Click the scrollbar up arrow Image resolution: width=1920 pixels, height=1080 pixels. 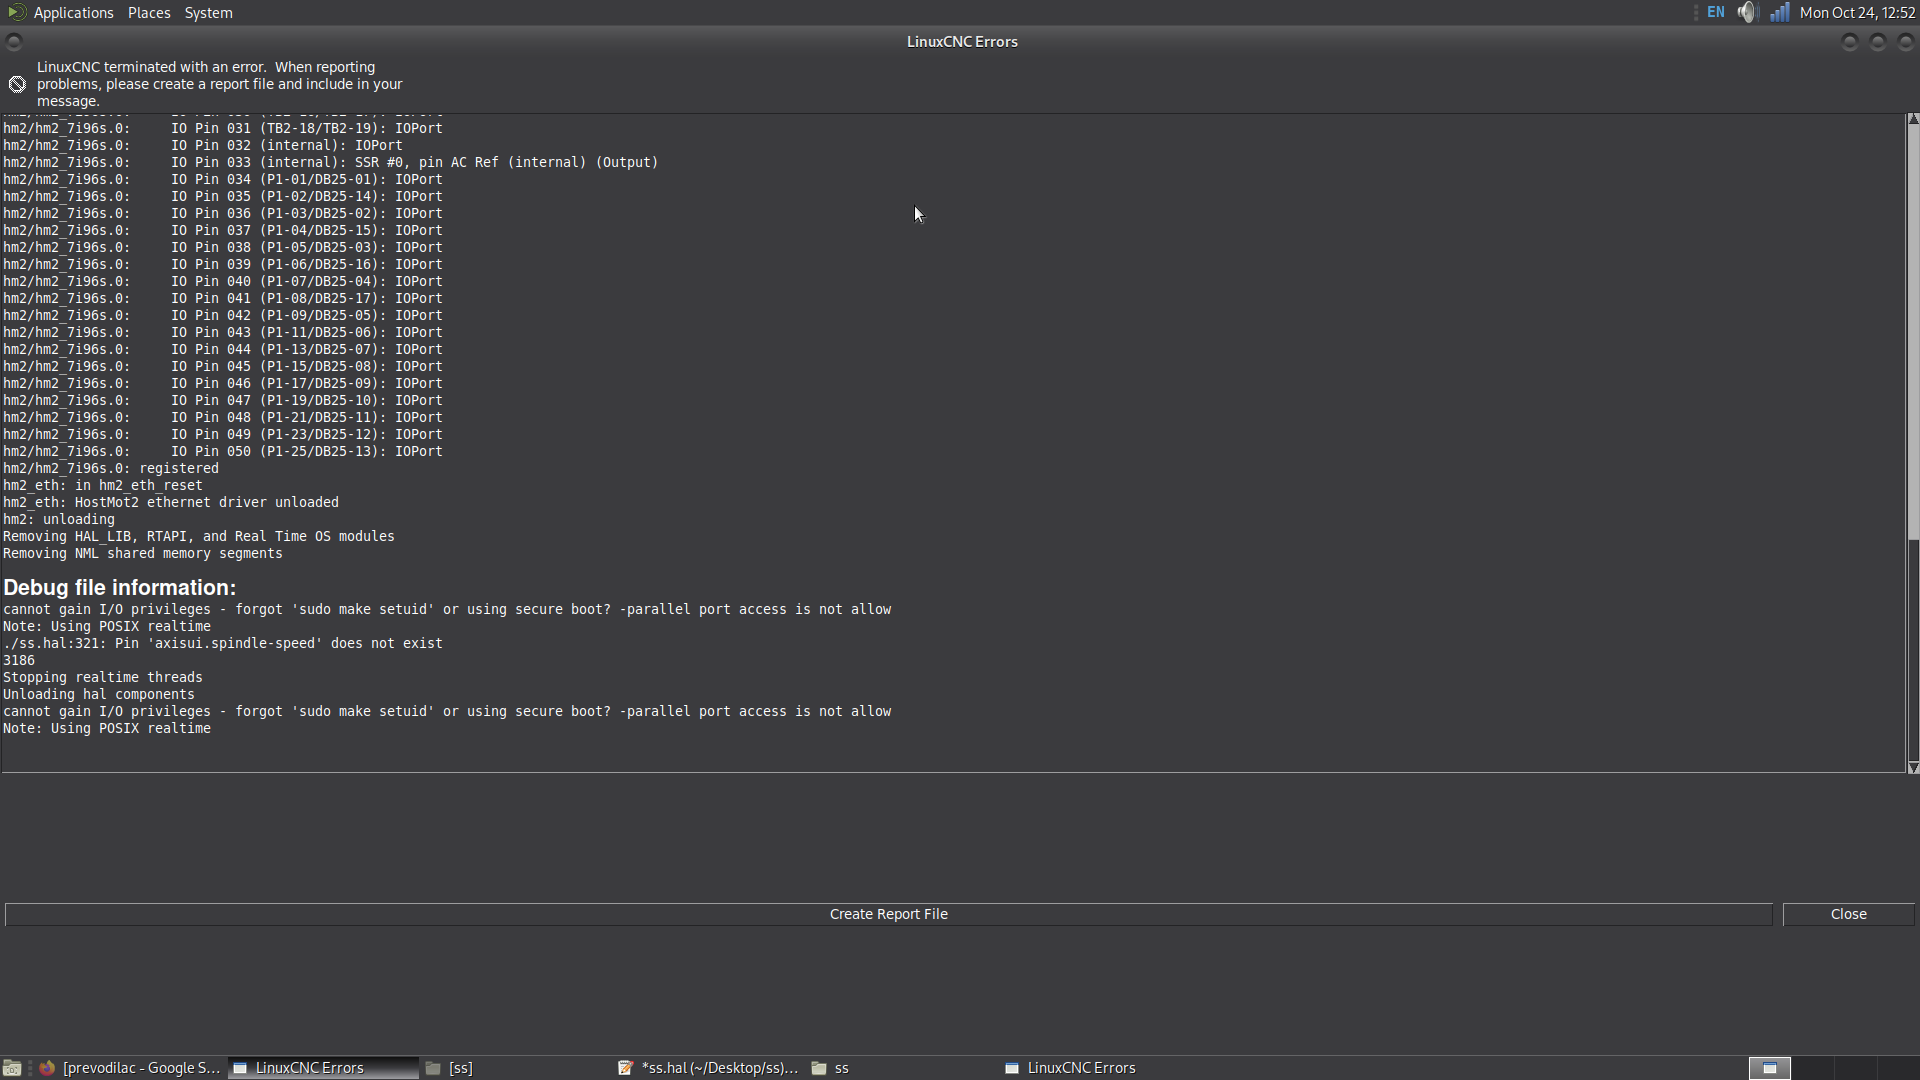tap(1913, 119)
